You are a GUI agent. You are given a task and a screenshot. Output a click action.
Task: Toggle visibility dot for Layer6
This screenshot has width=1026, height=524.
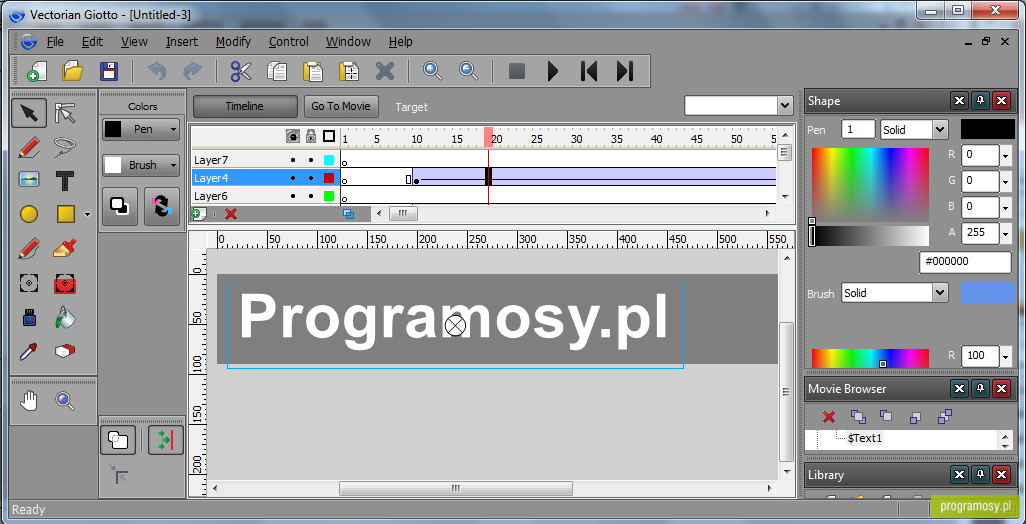click(292, 196)
